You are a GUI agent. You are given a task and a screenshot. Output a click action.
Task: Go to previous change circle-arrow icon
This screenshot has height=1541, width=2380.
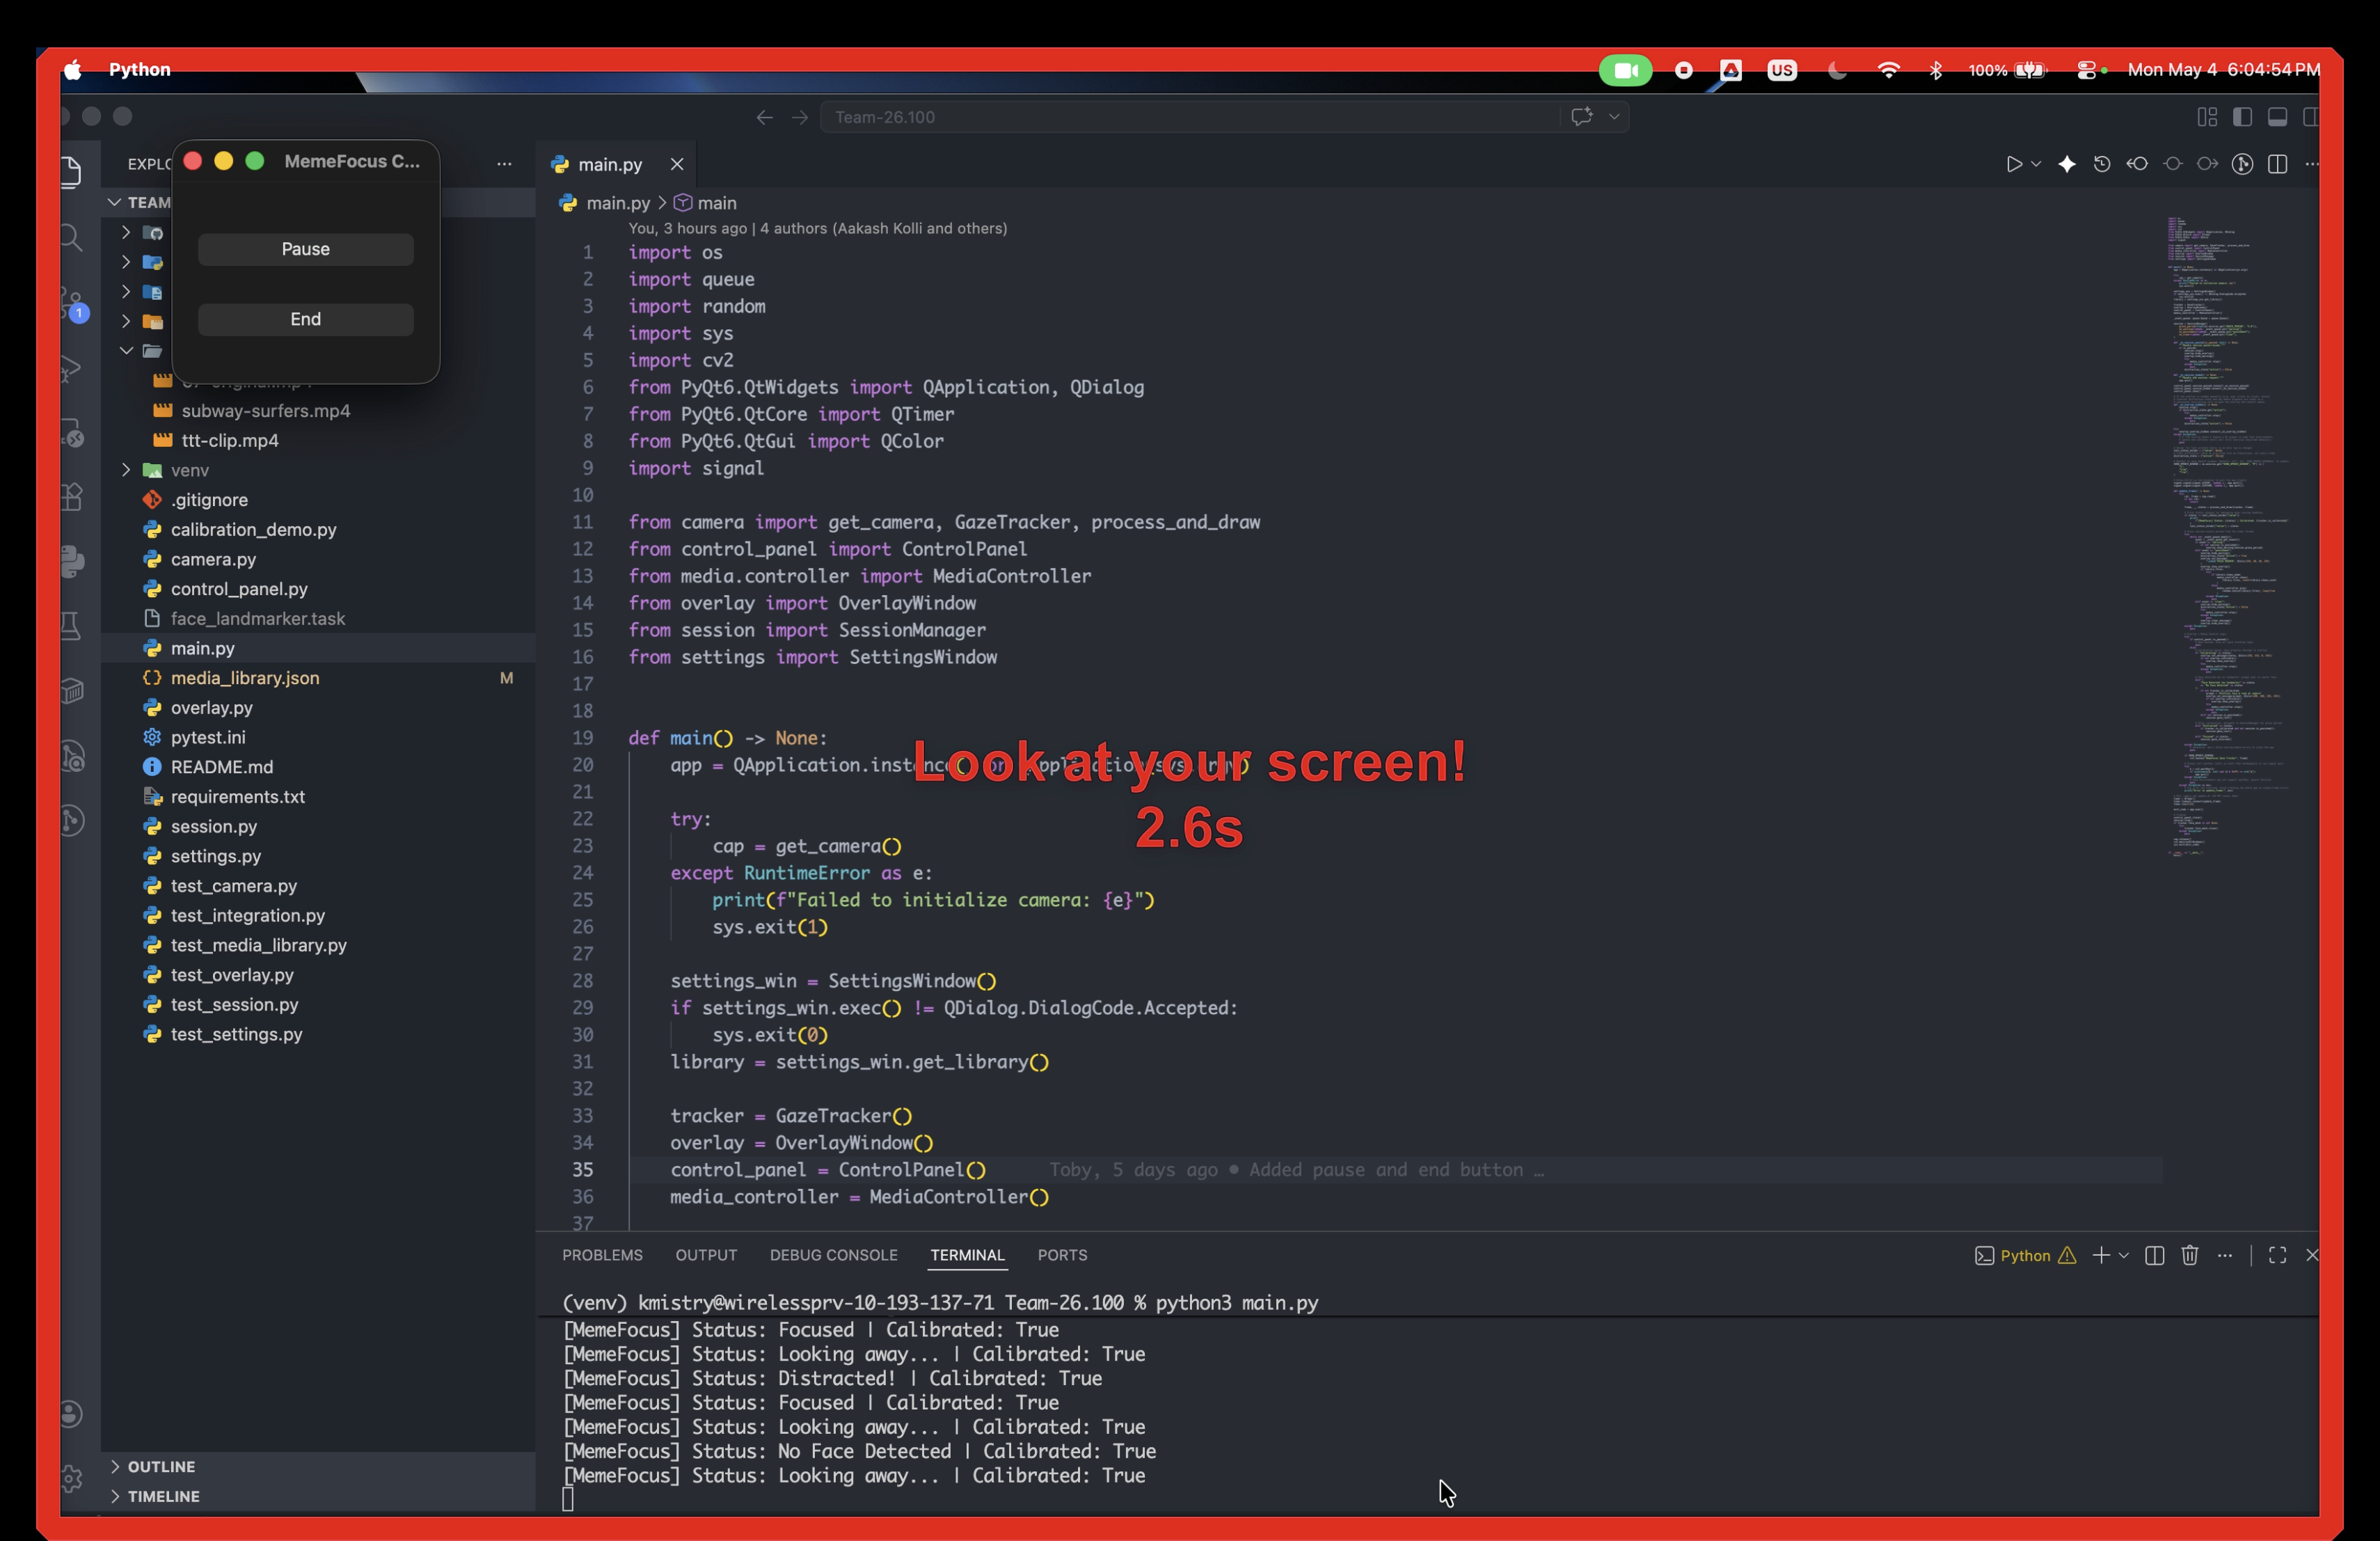click(2137, 164)
